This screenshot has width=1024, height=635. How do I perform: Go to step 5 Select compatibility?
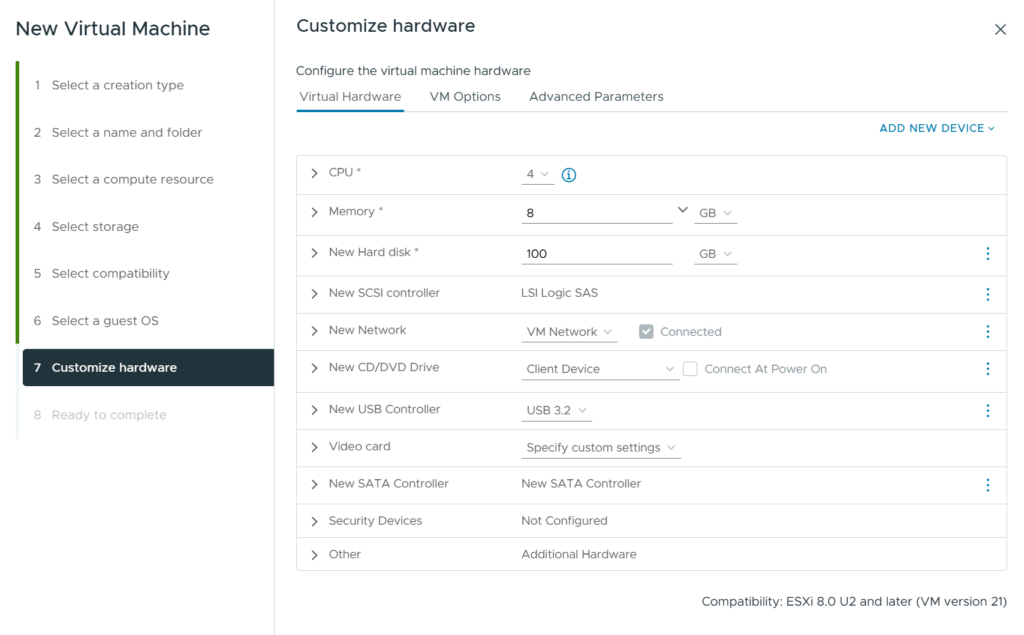click(110, 274)
